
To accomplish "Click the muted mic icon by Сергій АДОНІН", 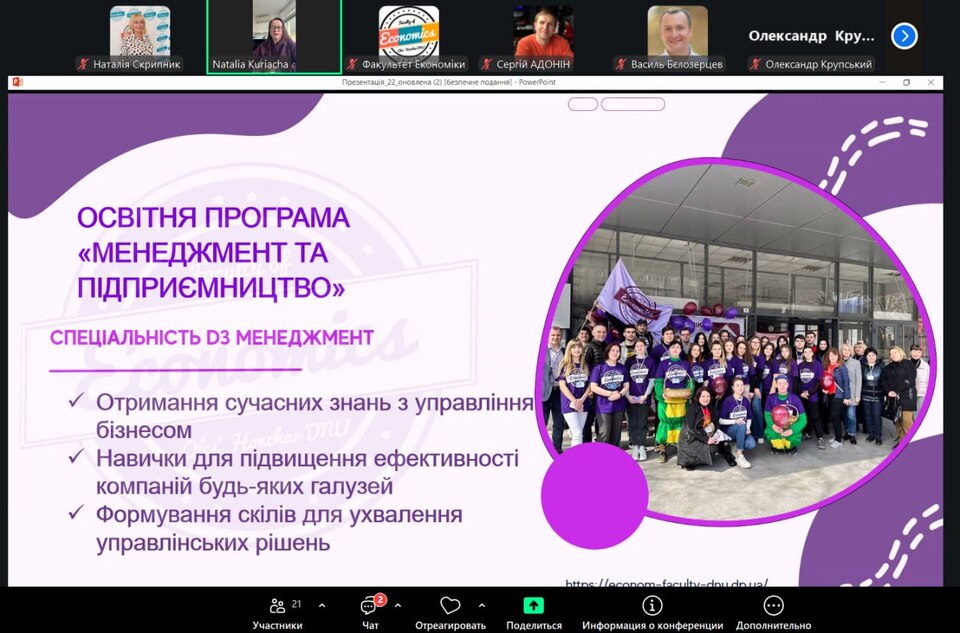I will 488,64.
